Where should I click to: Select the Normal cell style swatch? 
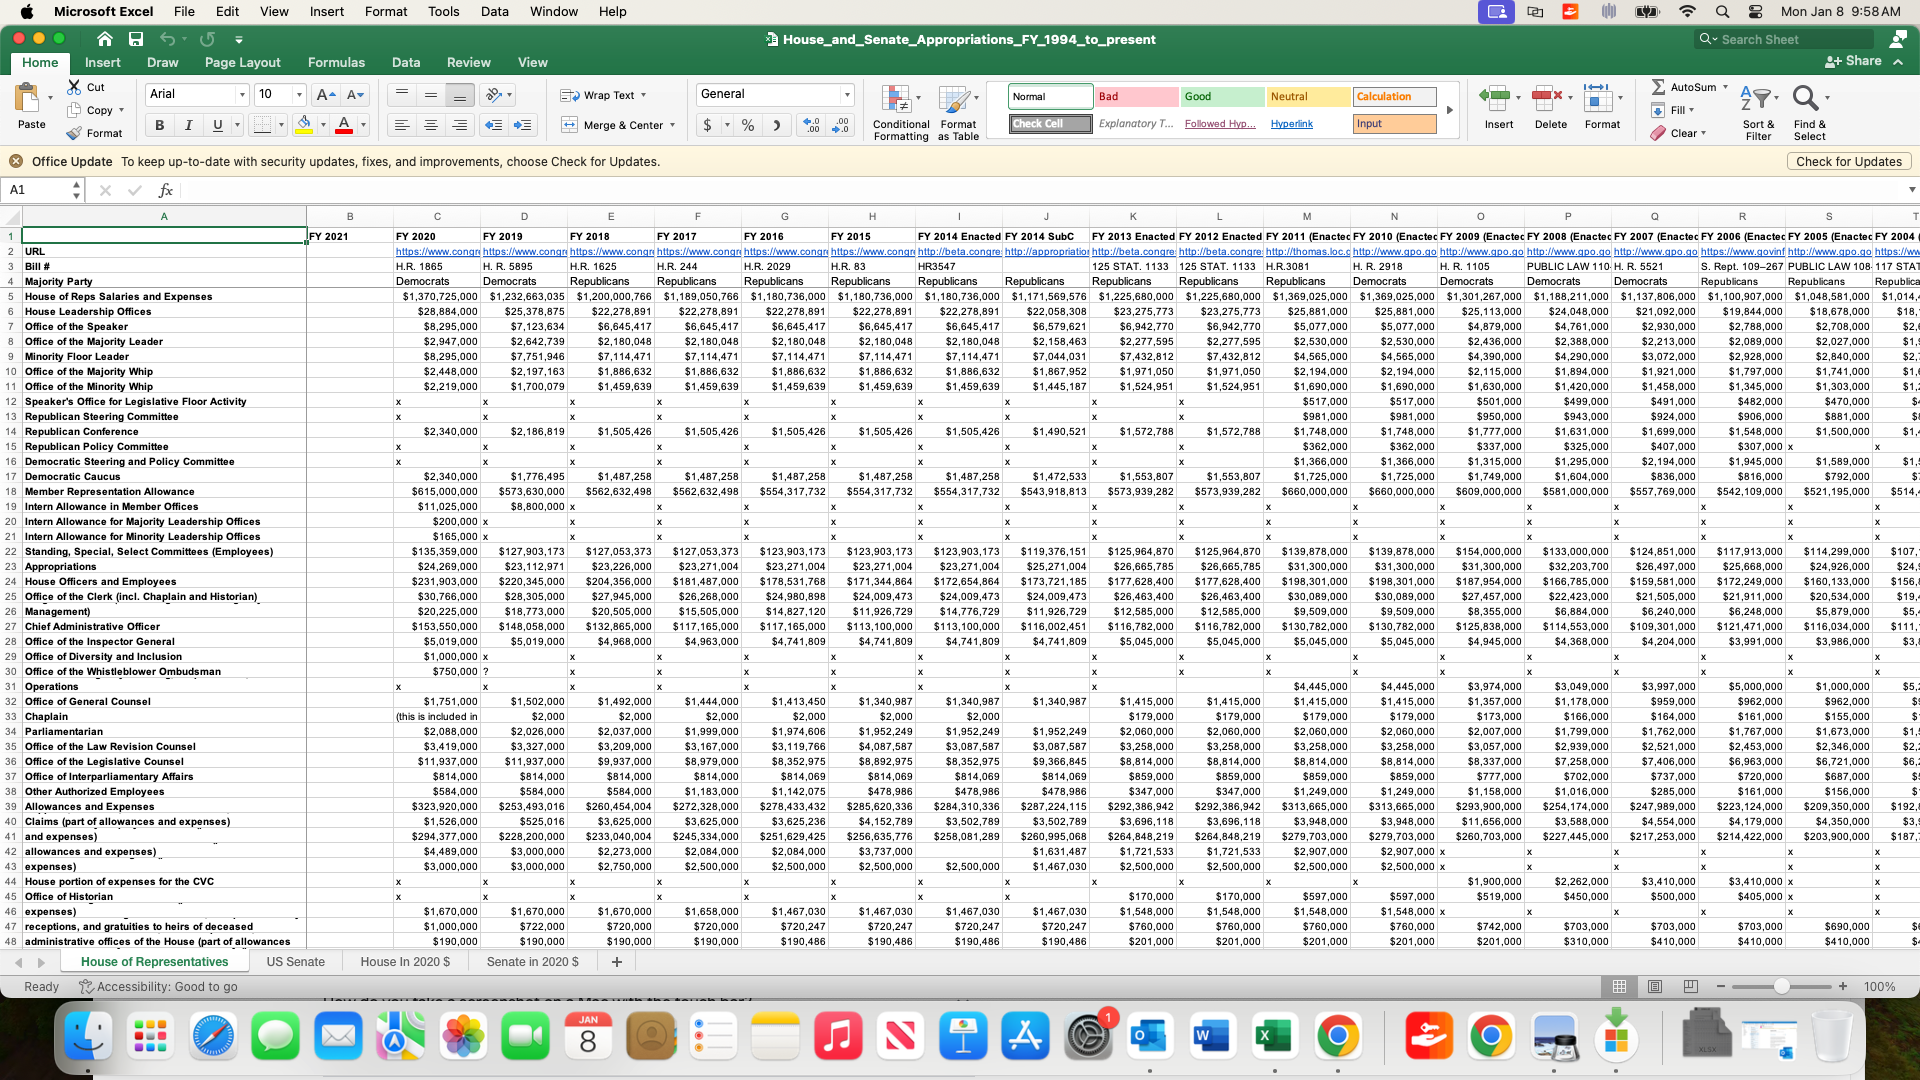tap(1046, 95)
